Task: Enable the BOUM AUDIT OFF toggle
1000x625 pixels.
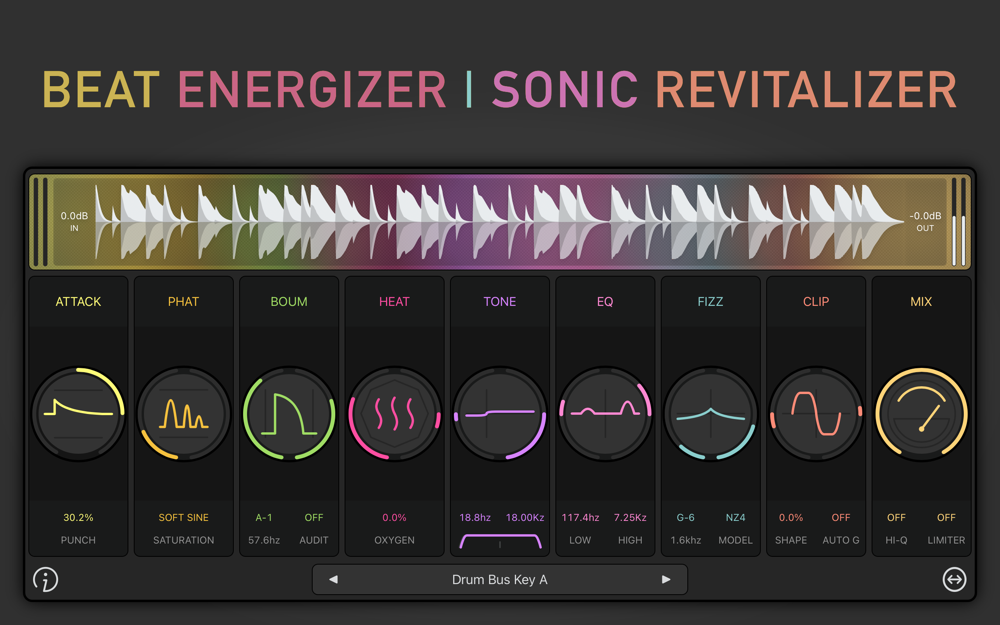Action: click(x=314, y=517)
